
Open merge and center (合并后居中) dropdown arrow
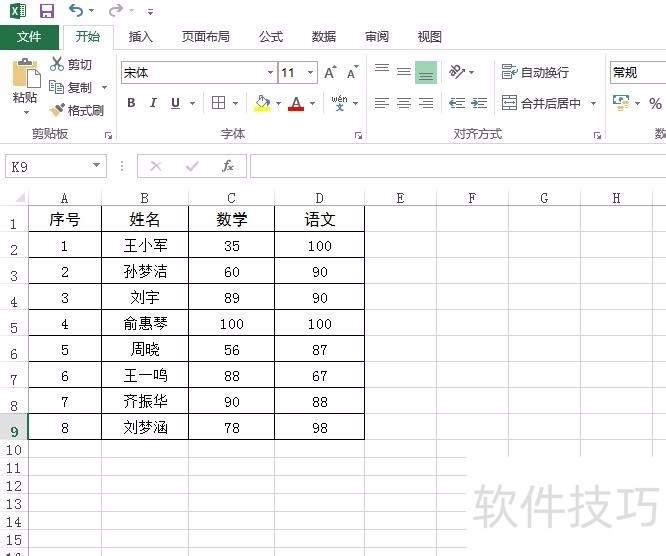[593, 103]
